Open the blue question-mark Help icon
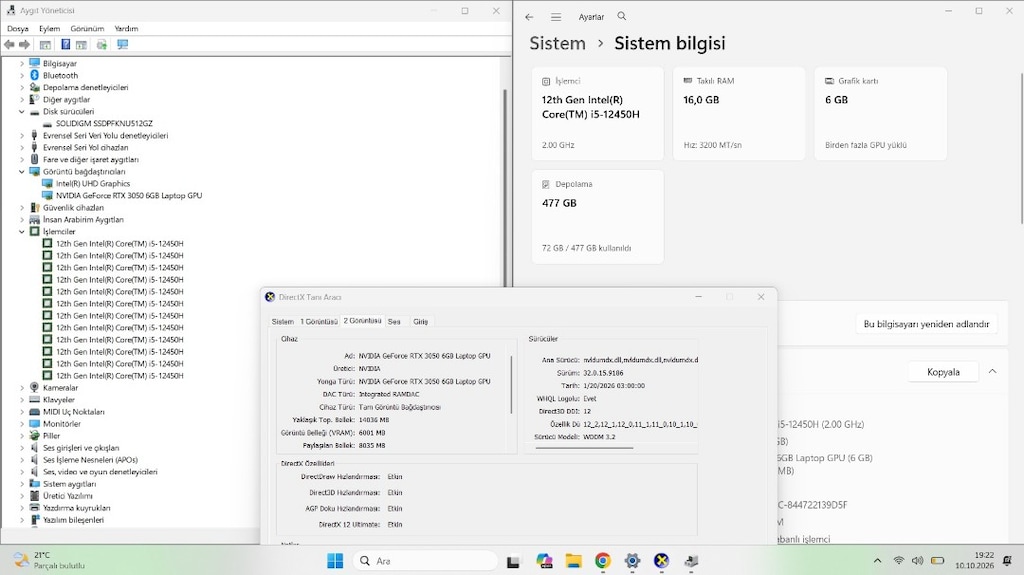Viewport: 1024px width, 575px height. point(65,44)
